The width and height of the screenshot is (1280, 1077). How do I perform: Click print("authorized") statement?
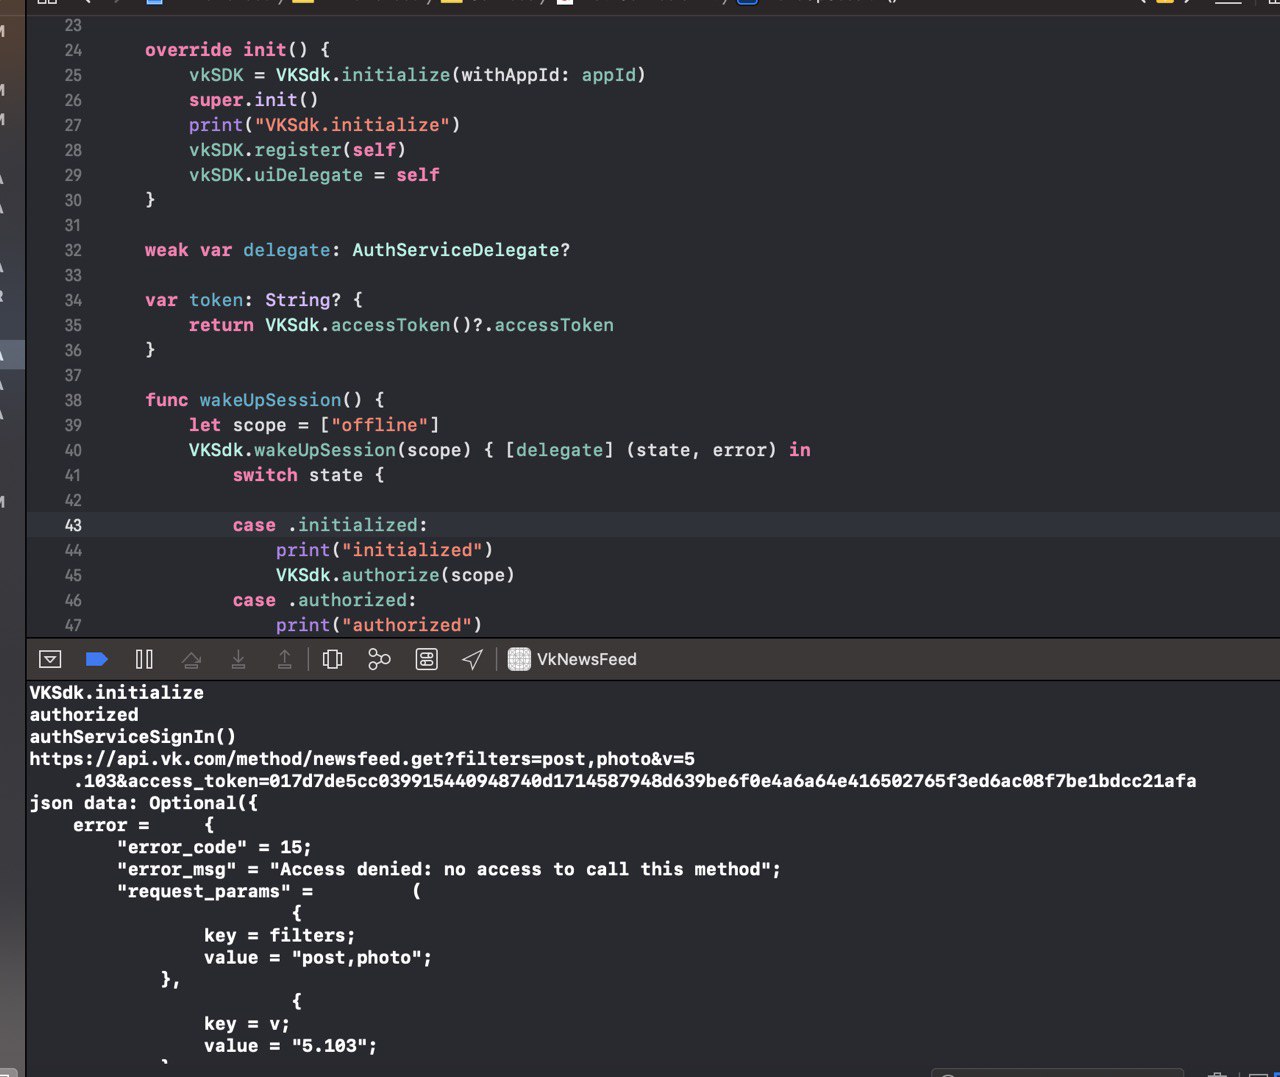point(379,625)
